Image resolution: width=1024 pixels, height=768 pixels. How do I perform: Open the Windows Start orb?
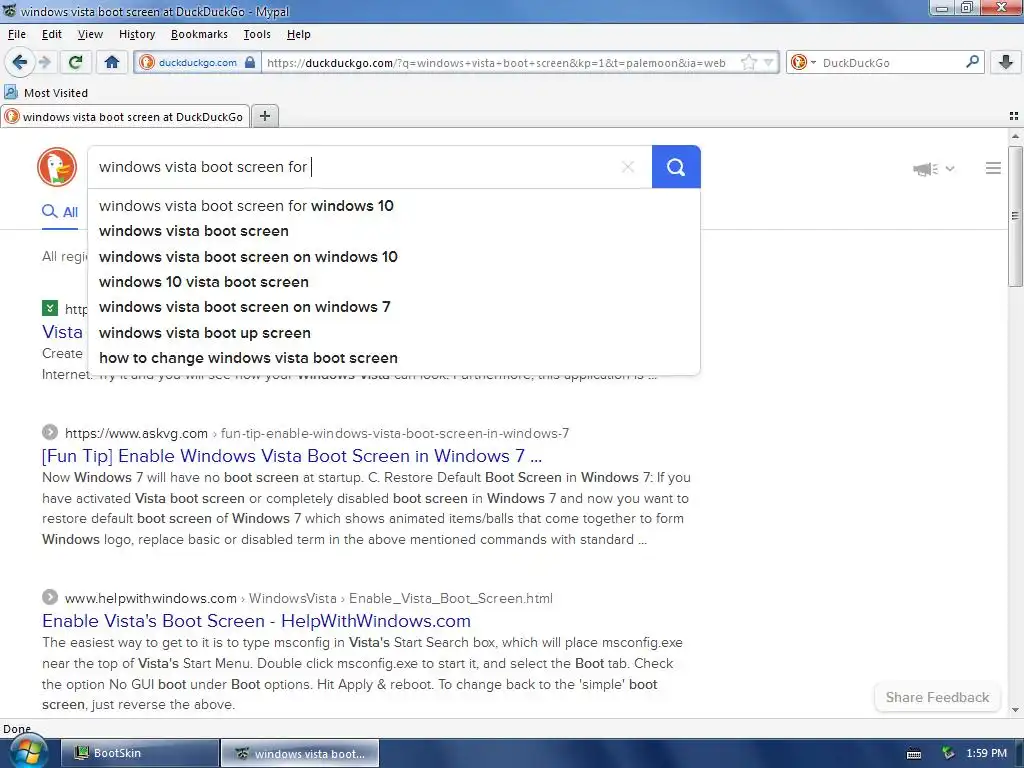(x=27, y=752)
